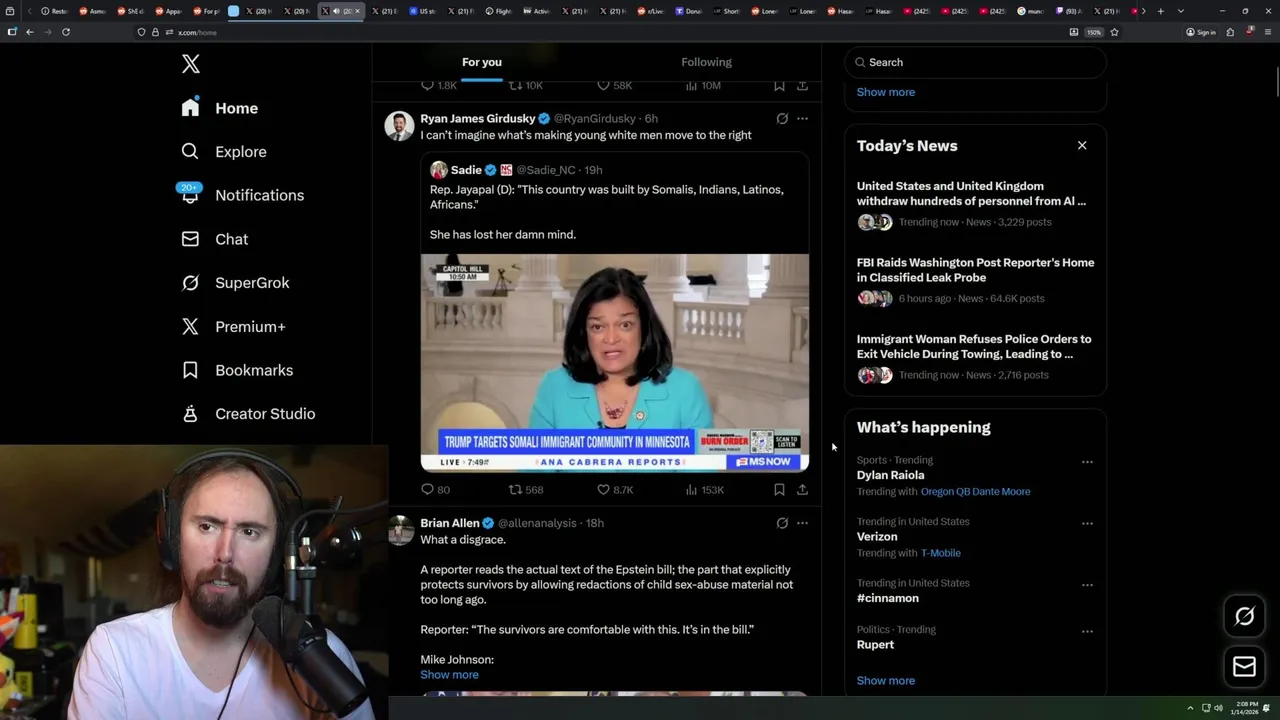Expand the browser tab list dropdown
1280x720 pixels.
(1181, 11)
